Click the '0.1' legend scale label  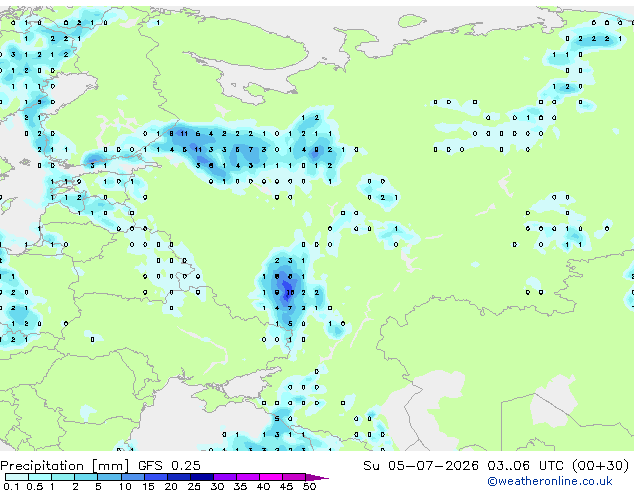11,486
